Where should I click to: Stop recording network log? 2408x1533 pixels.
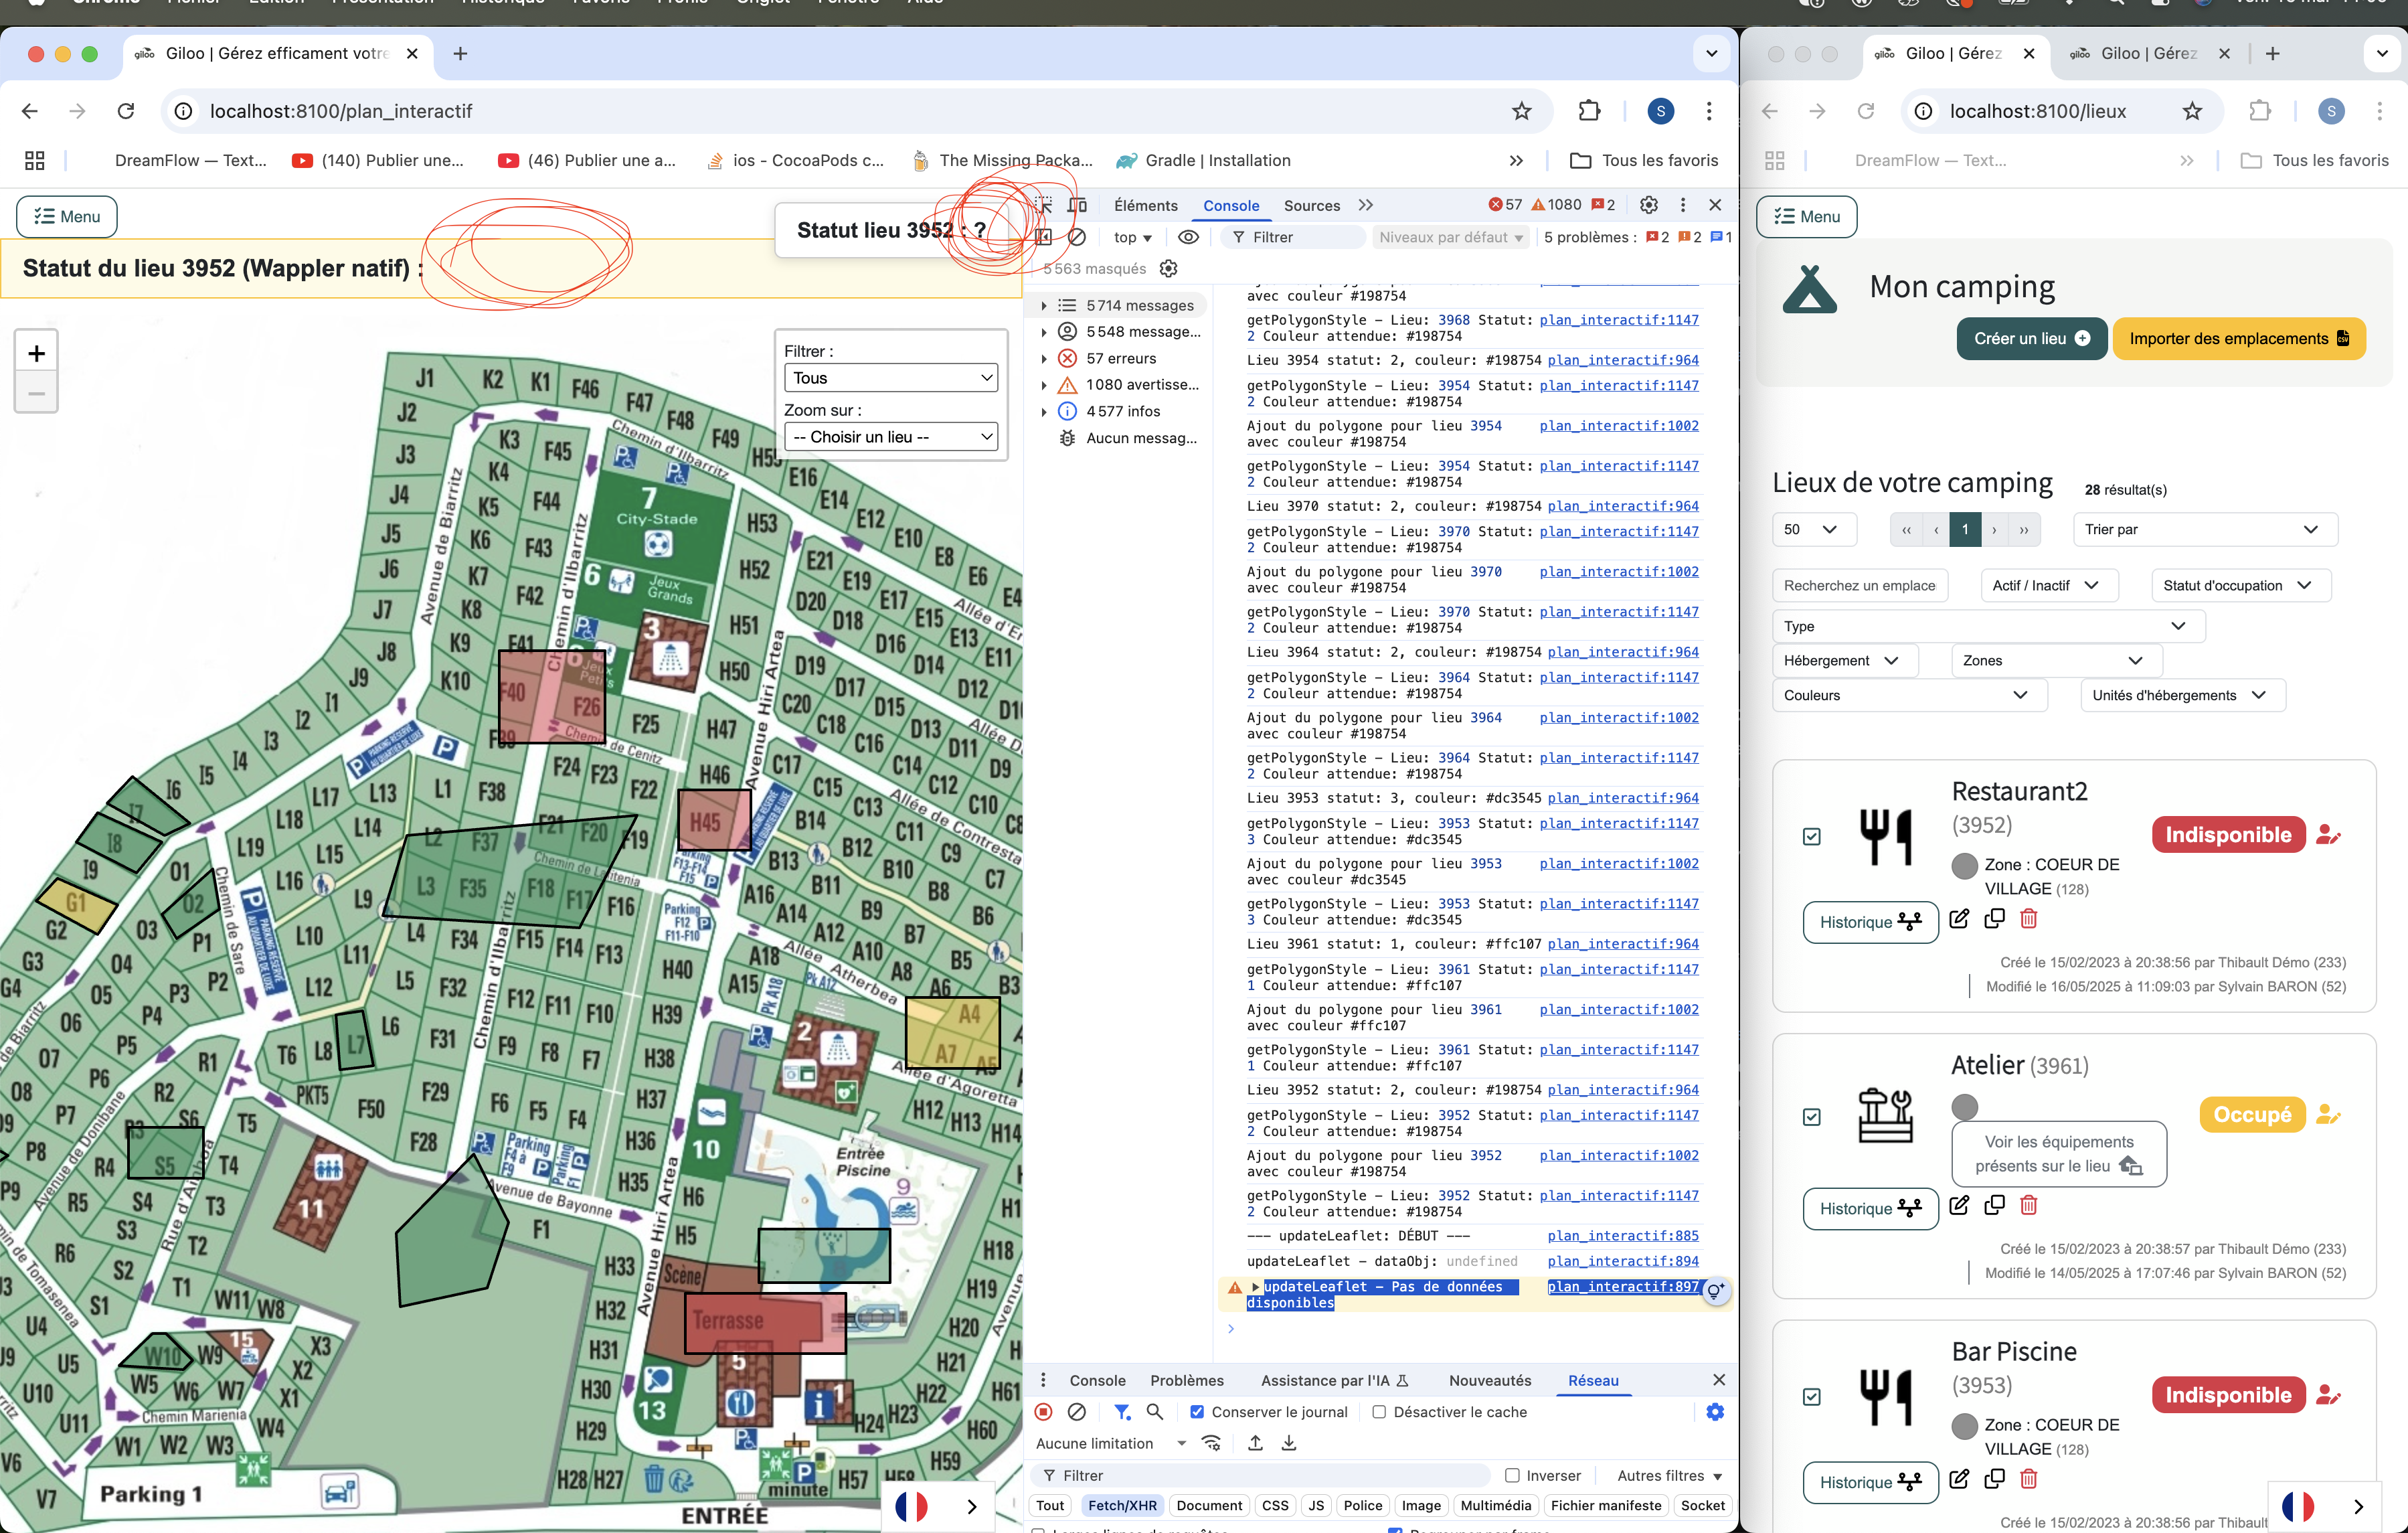[1043, 1412]
